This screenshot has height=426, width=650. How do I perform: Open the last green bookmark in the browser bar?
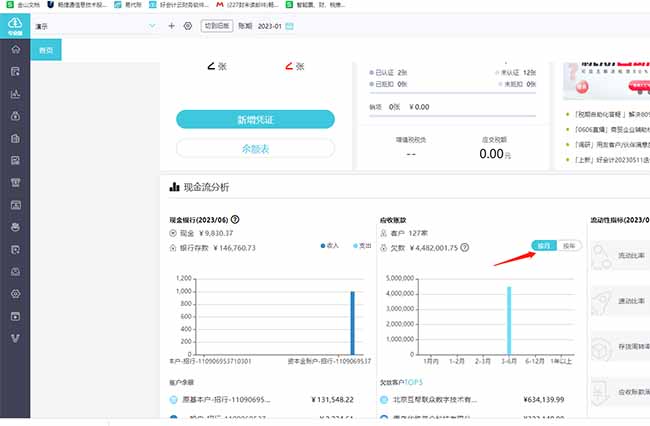289,5
